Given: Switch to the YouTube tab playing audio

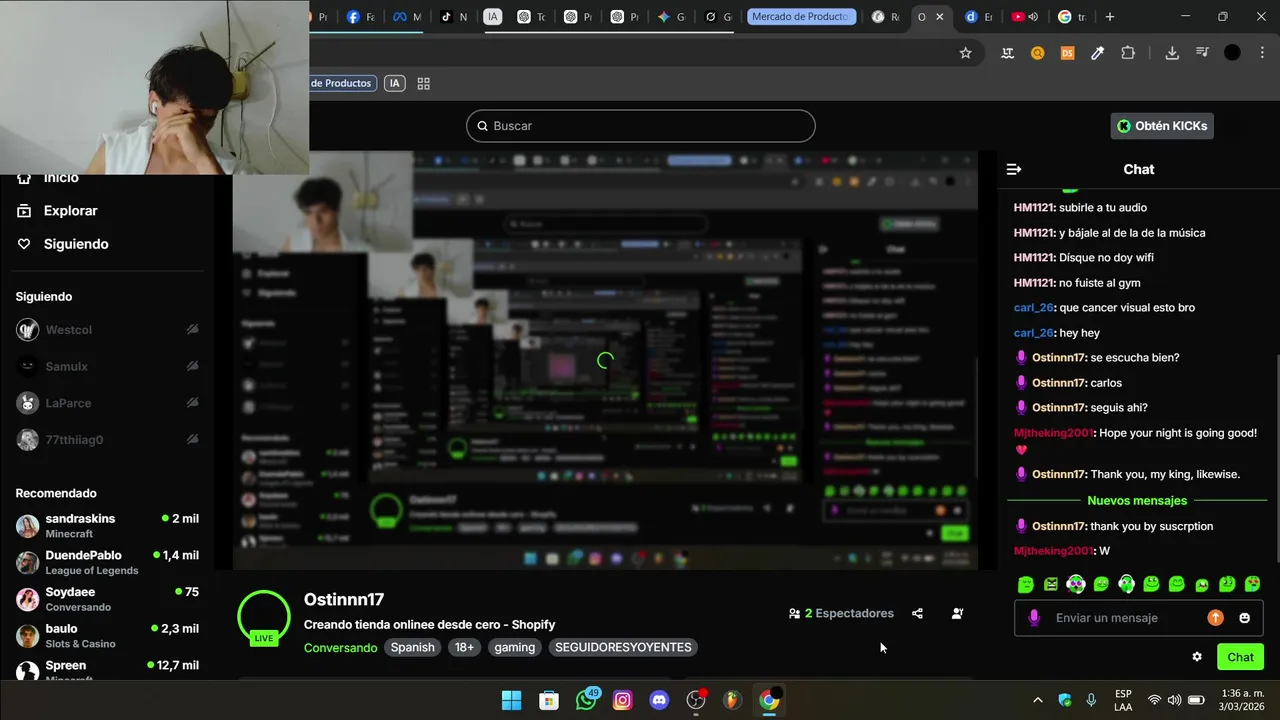Looking at the screenshot, I should pyautogui.click(x=1024, y=17).
